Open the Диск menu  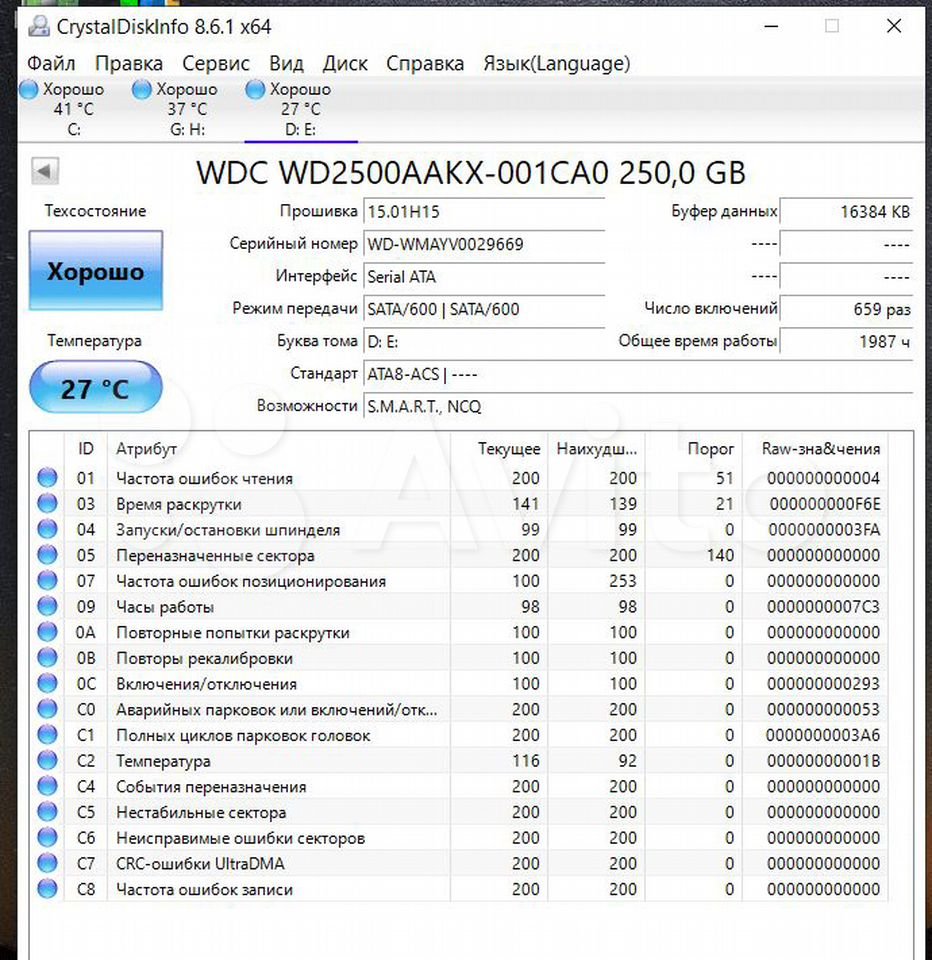pos(345,63)
